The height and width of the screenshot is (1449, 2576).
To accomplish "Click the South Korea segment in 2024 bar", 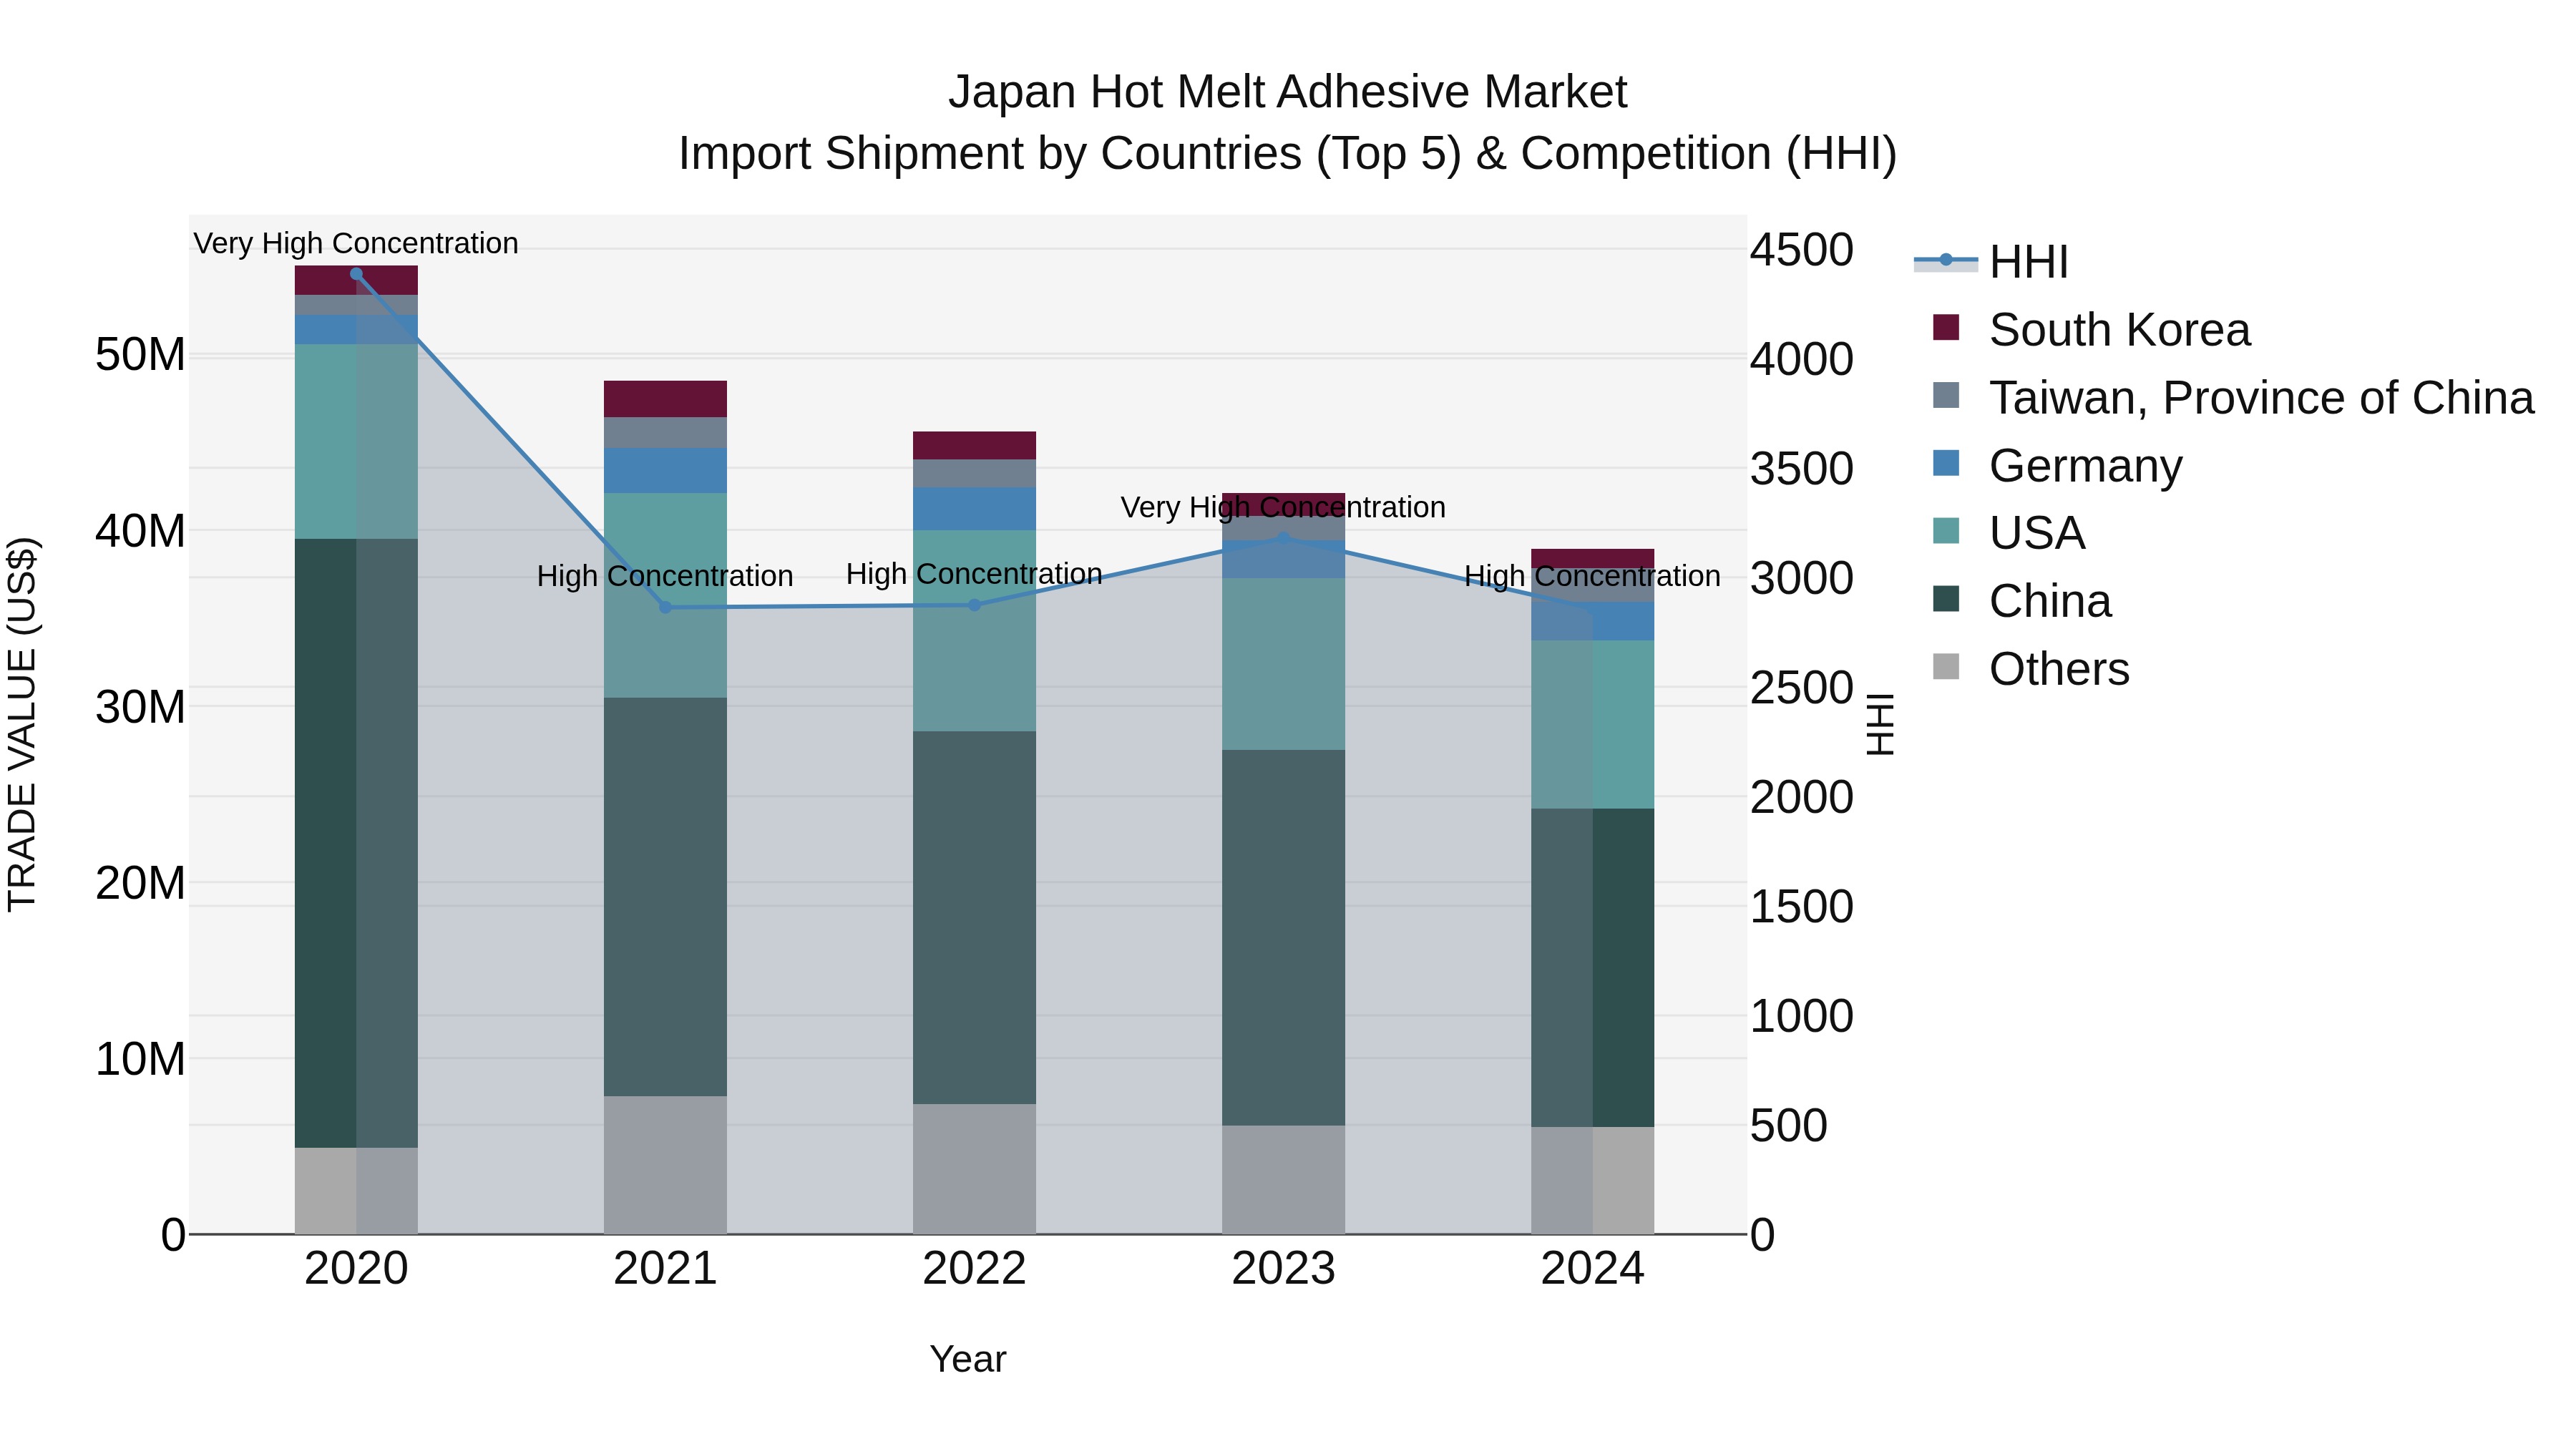I will 1592,558.
